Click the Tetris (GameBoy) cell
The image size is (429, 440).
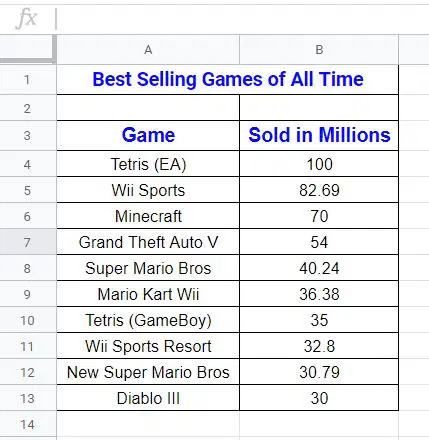[x=148, y=320]
